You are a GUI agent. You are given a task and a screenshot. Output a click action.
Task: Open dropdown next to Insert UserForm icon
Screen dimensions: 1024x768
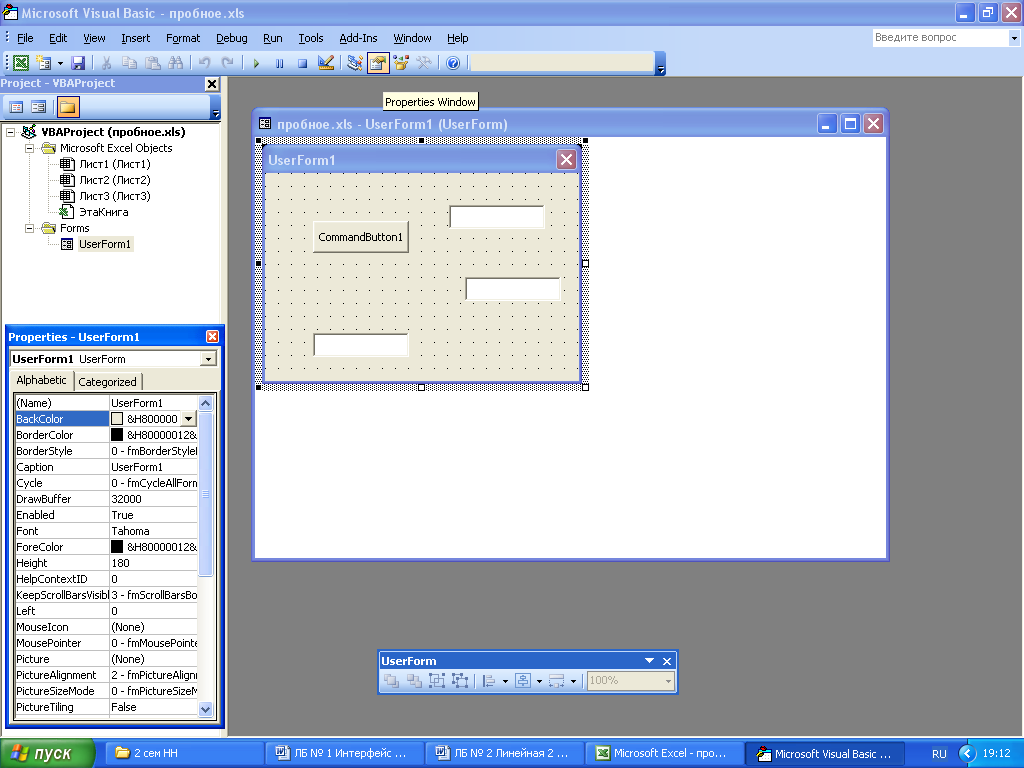coord(60,63)
